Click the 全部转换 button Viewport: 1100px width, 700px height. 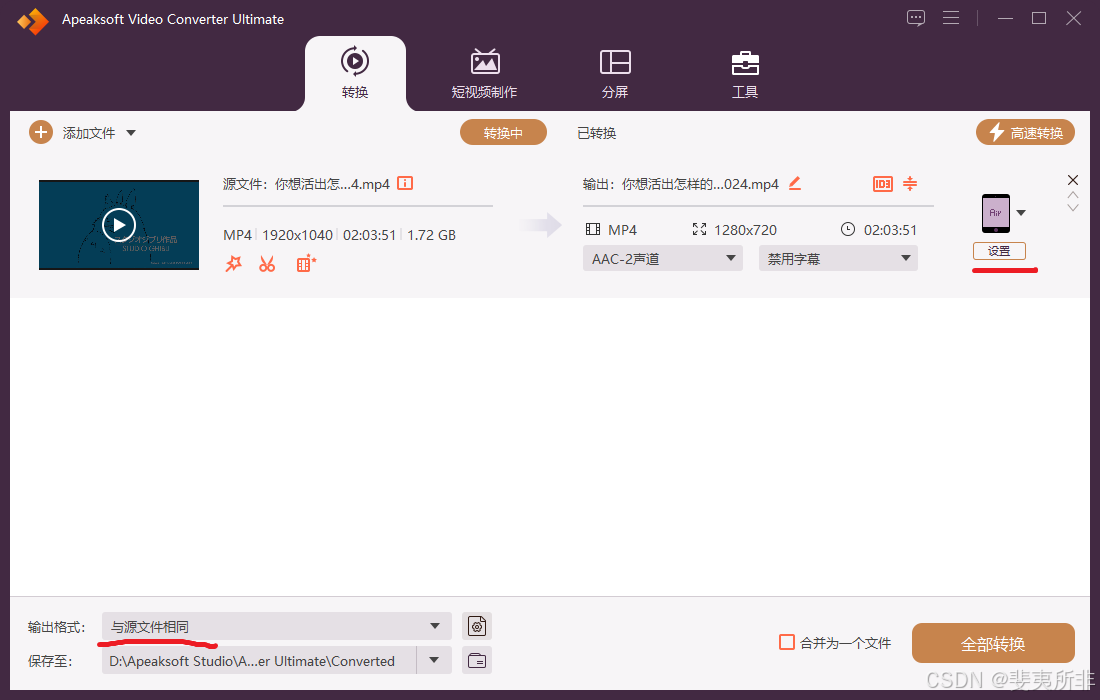pyautogui.click(x=993, y=643)
